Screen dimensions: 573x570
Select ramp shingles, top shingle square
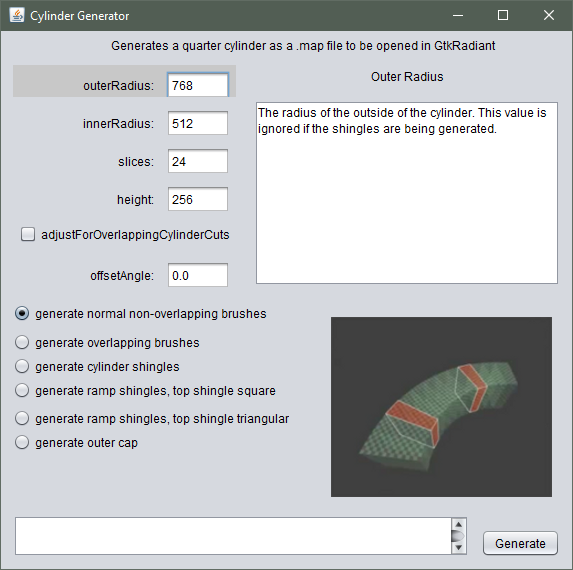[22, 390]
